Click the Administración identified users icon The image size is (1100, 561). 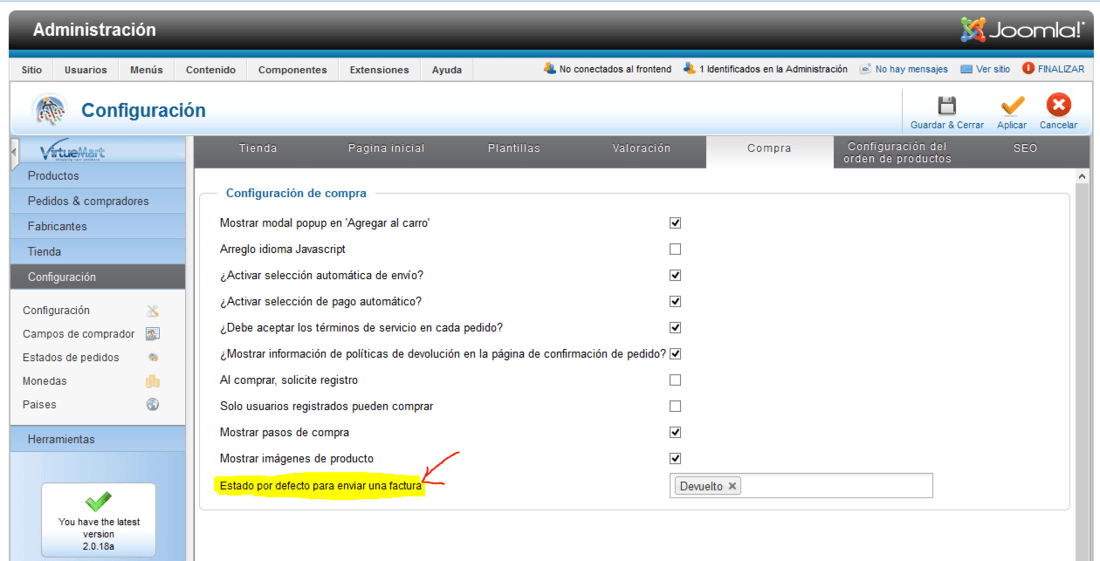[690, 69]
